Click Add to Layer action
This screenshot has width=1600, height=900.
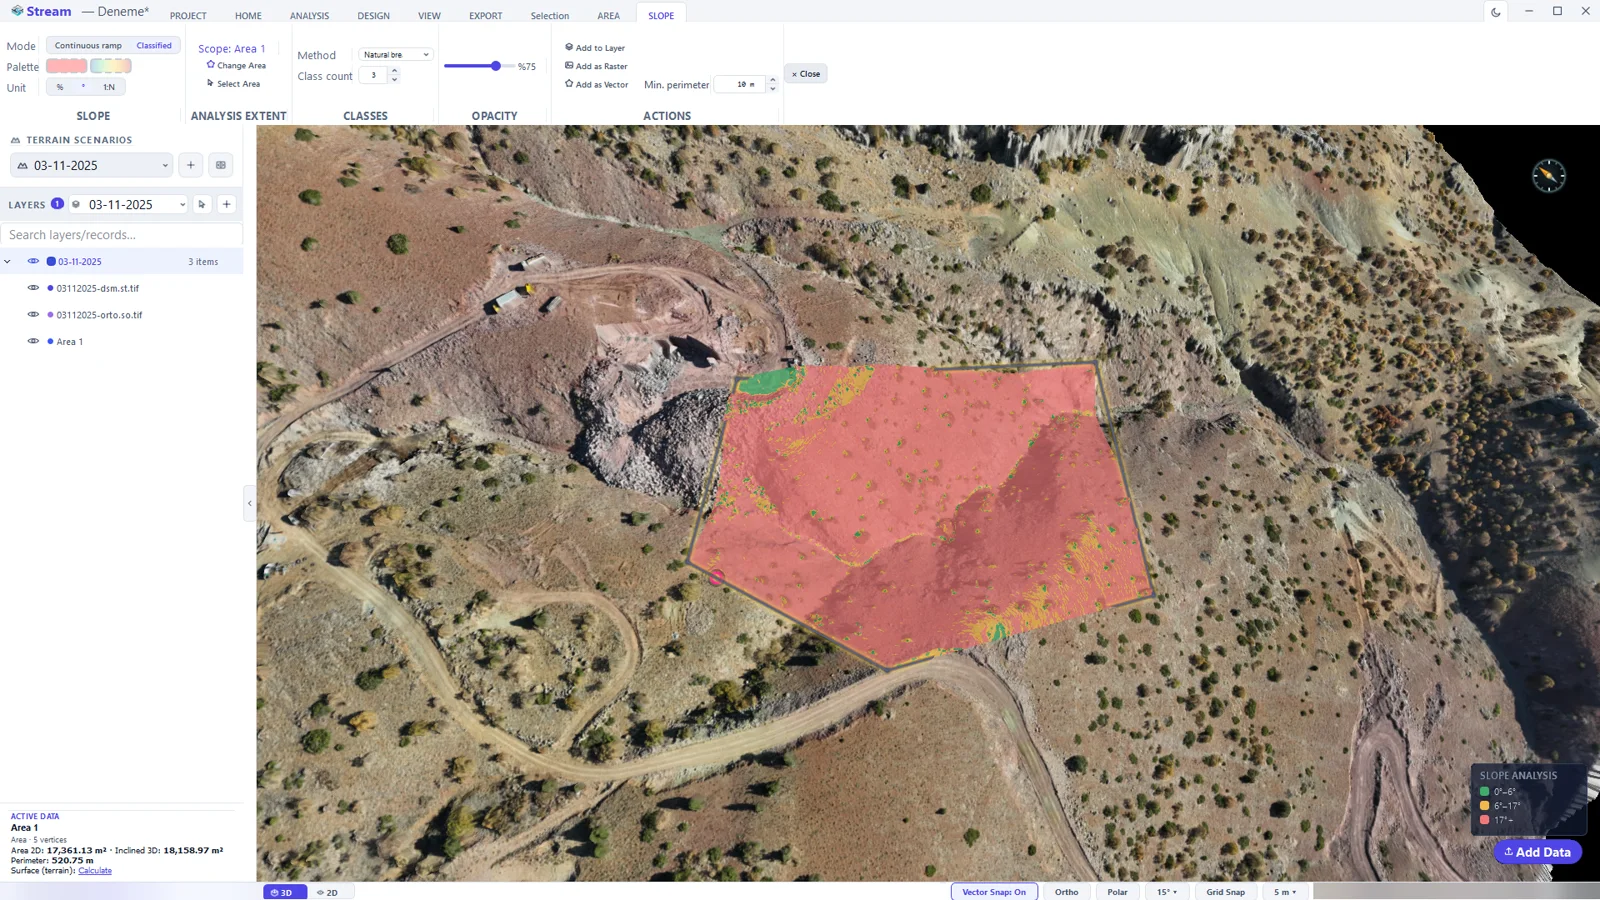point(595,47)
